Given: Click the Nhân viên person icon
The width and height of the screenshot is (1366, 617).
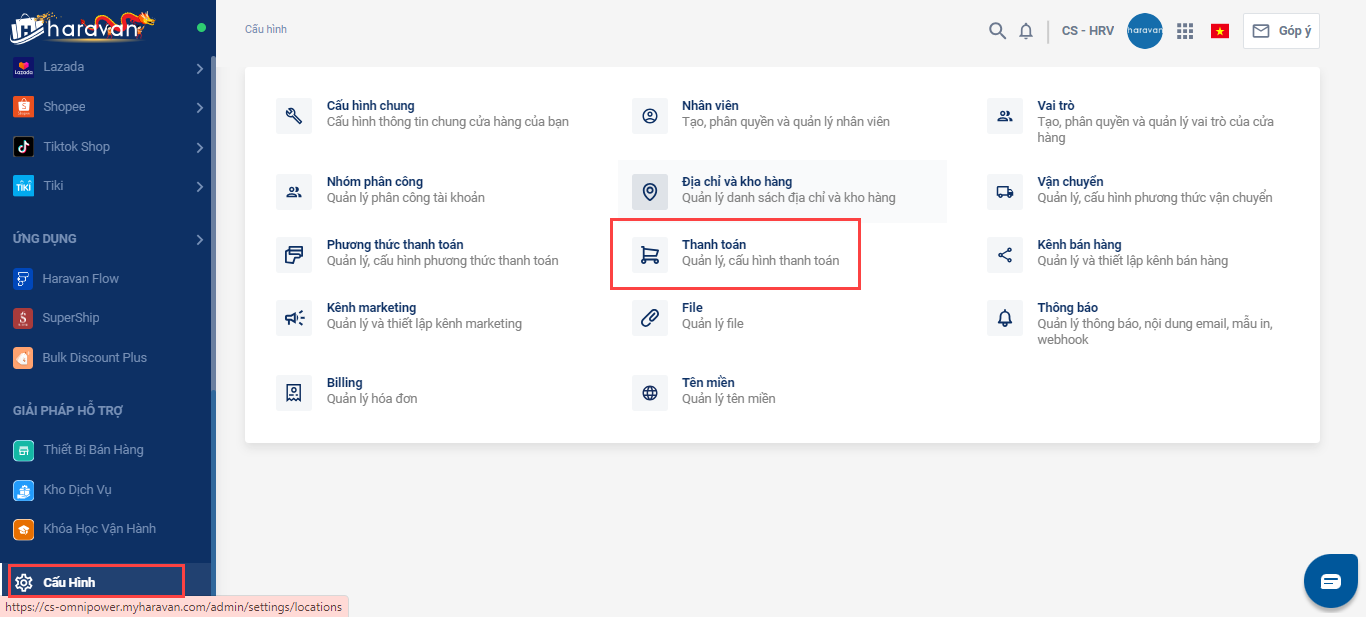Looking at the screenshot, I should pyautogui.click(x=650, y=116).
